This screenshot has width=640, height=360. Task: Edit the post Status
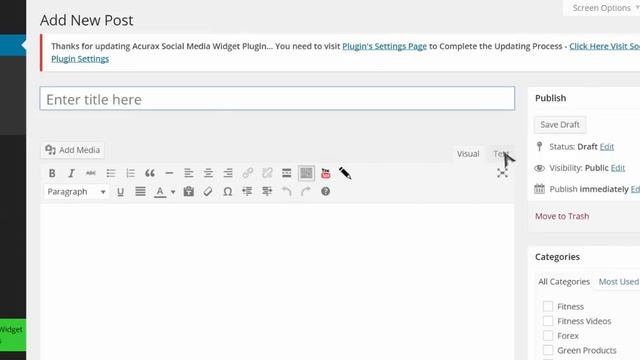(x=607, y=147)
